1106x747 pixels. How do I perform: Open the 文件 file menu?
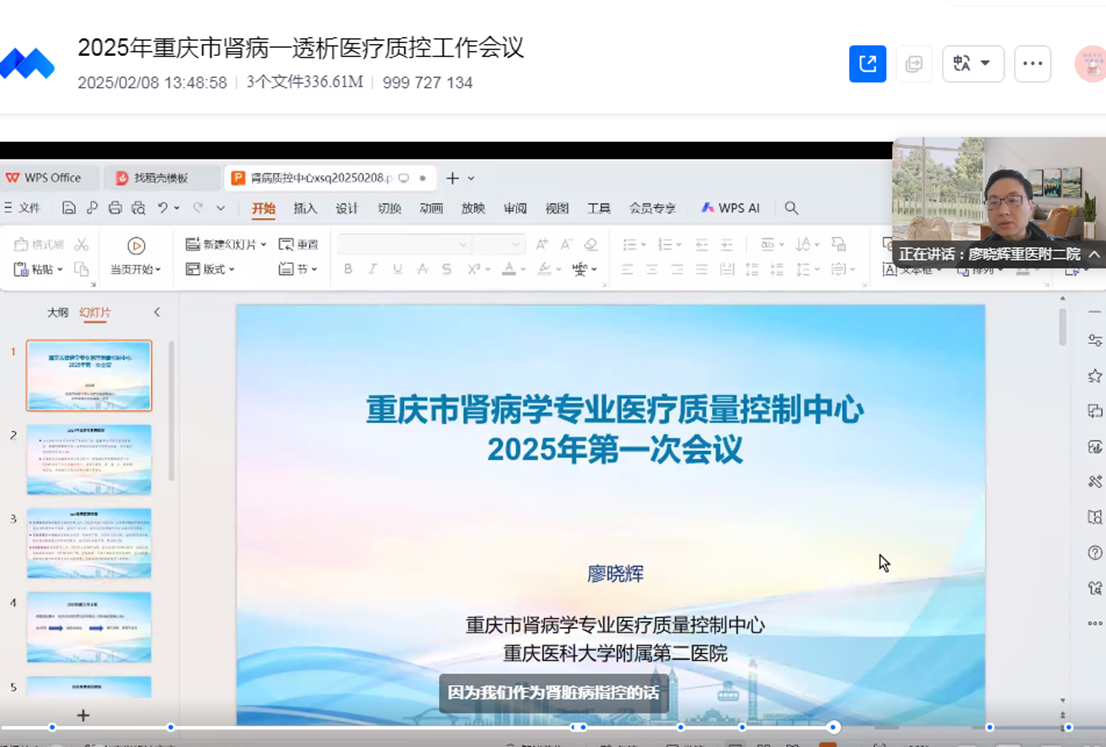(23, 208)
